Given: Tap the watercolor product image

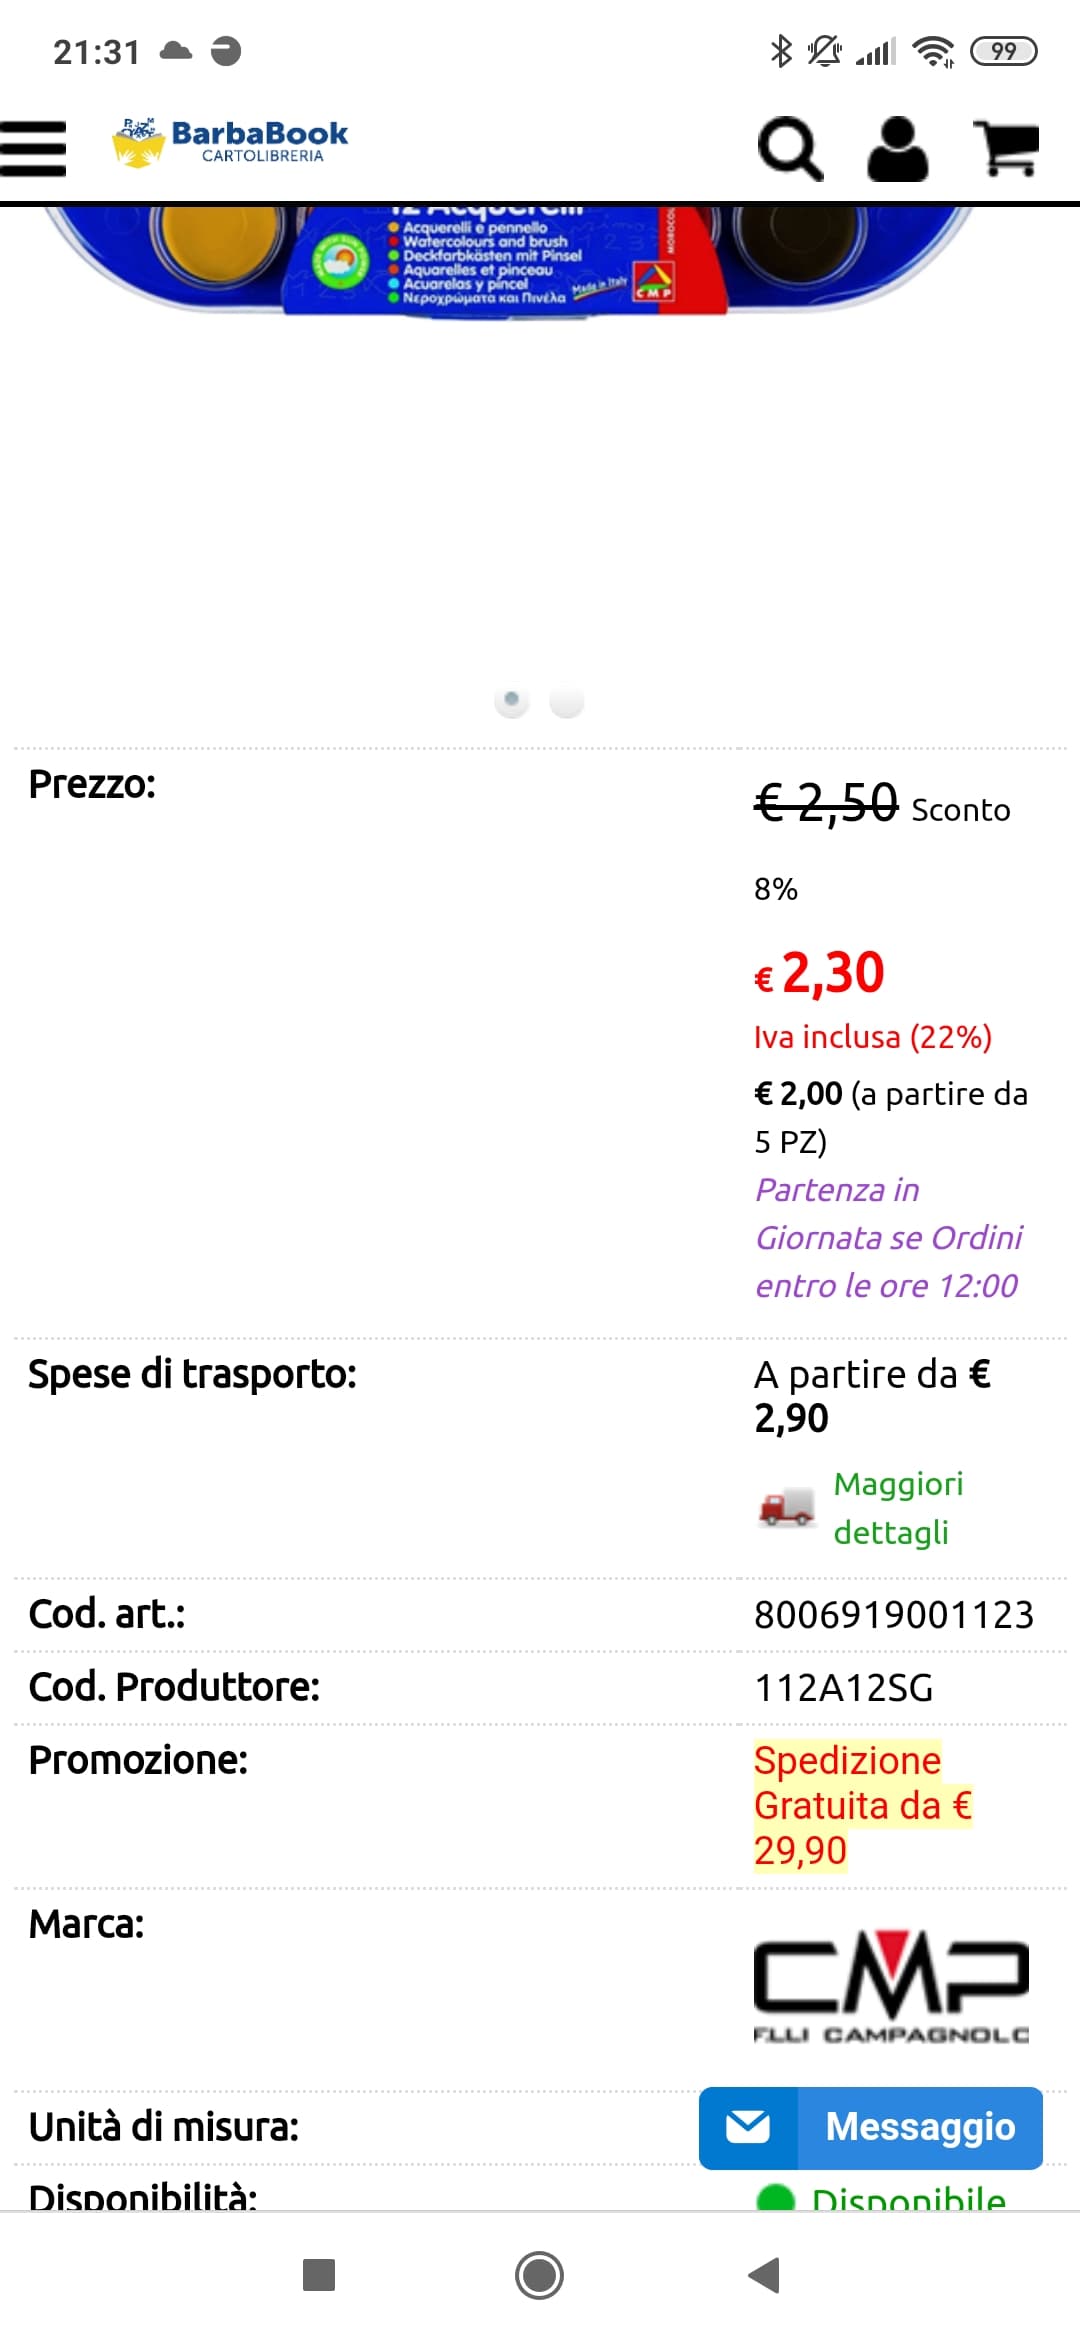Looking at the screenshot, I should tap(510, 258).
